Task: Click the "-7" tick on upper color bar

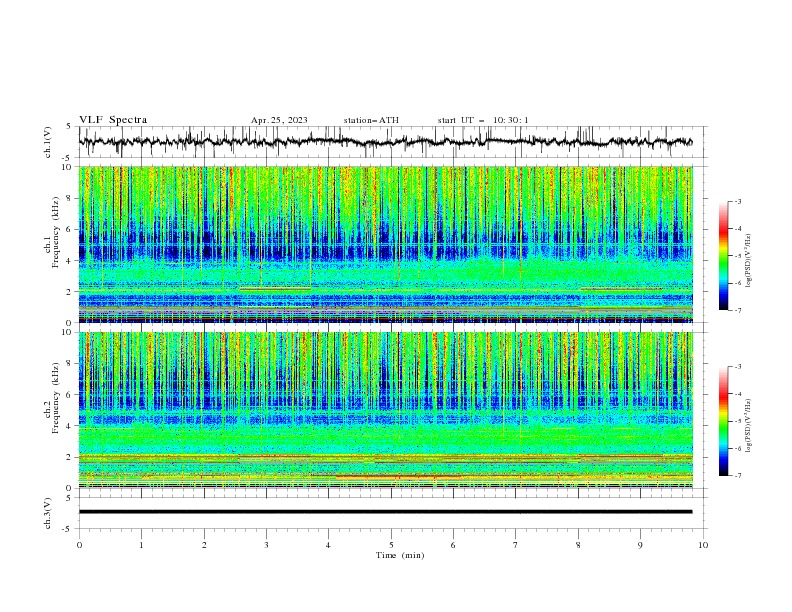Action: pyautogui.click(x=737, y=310)
